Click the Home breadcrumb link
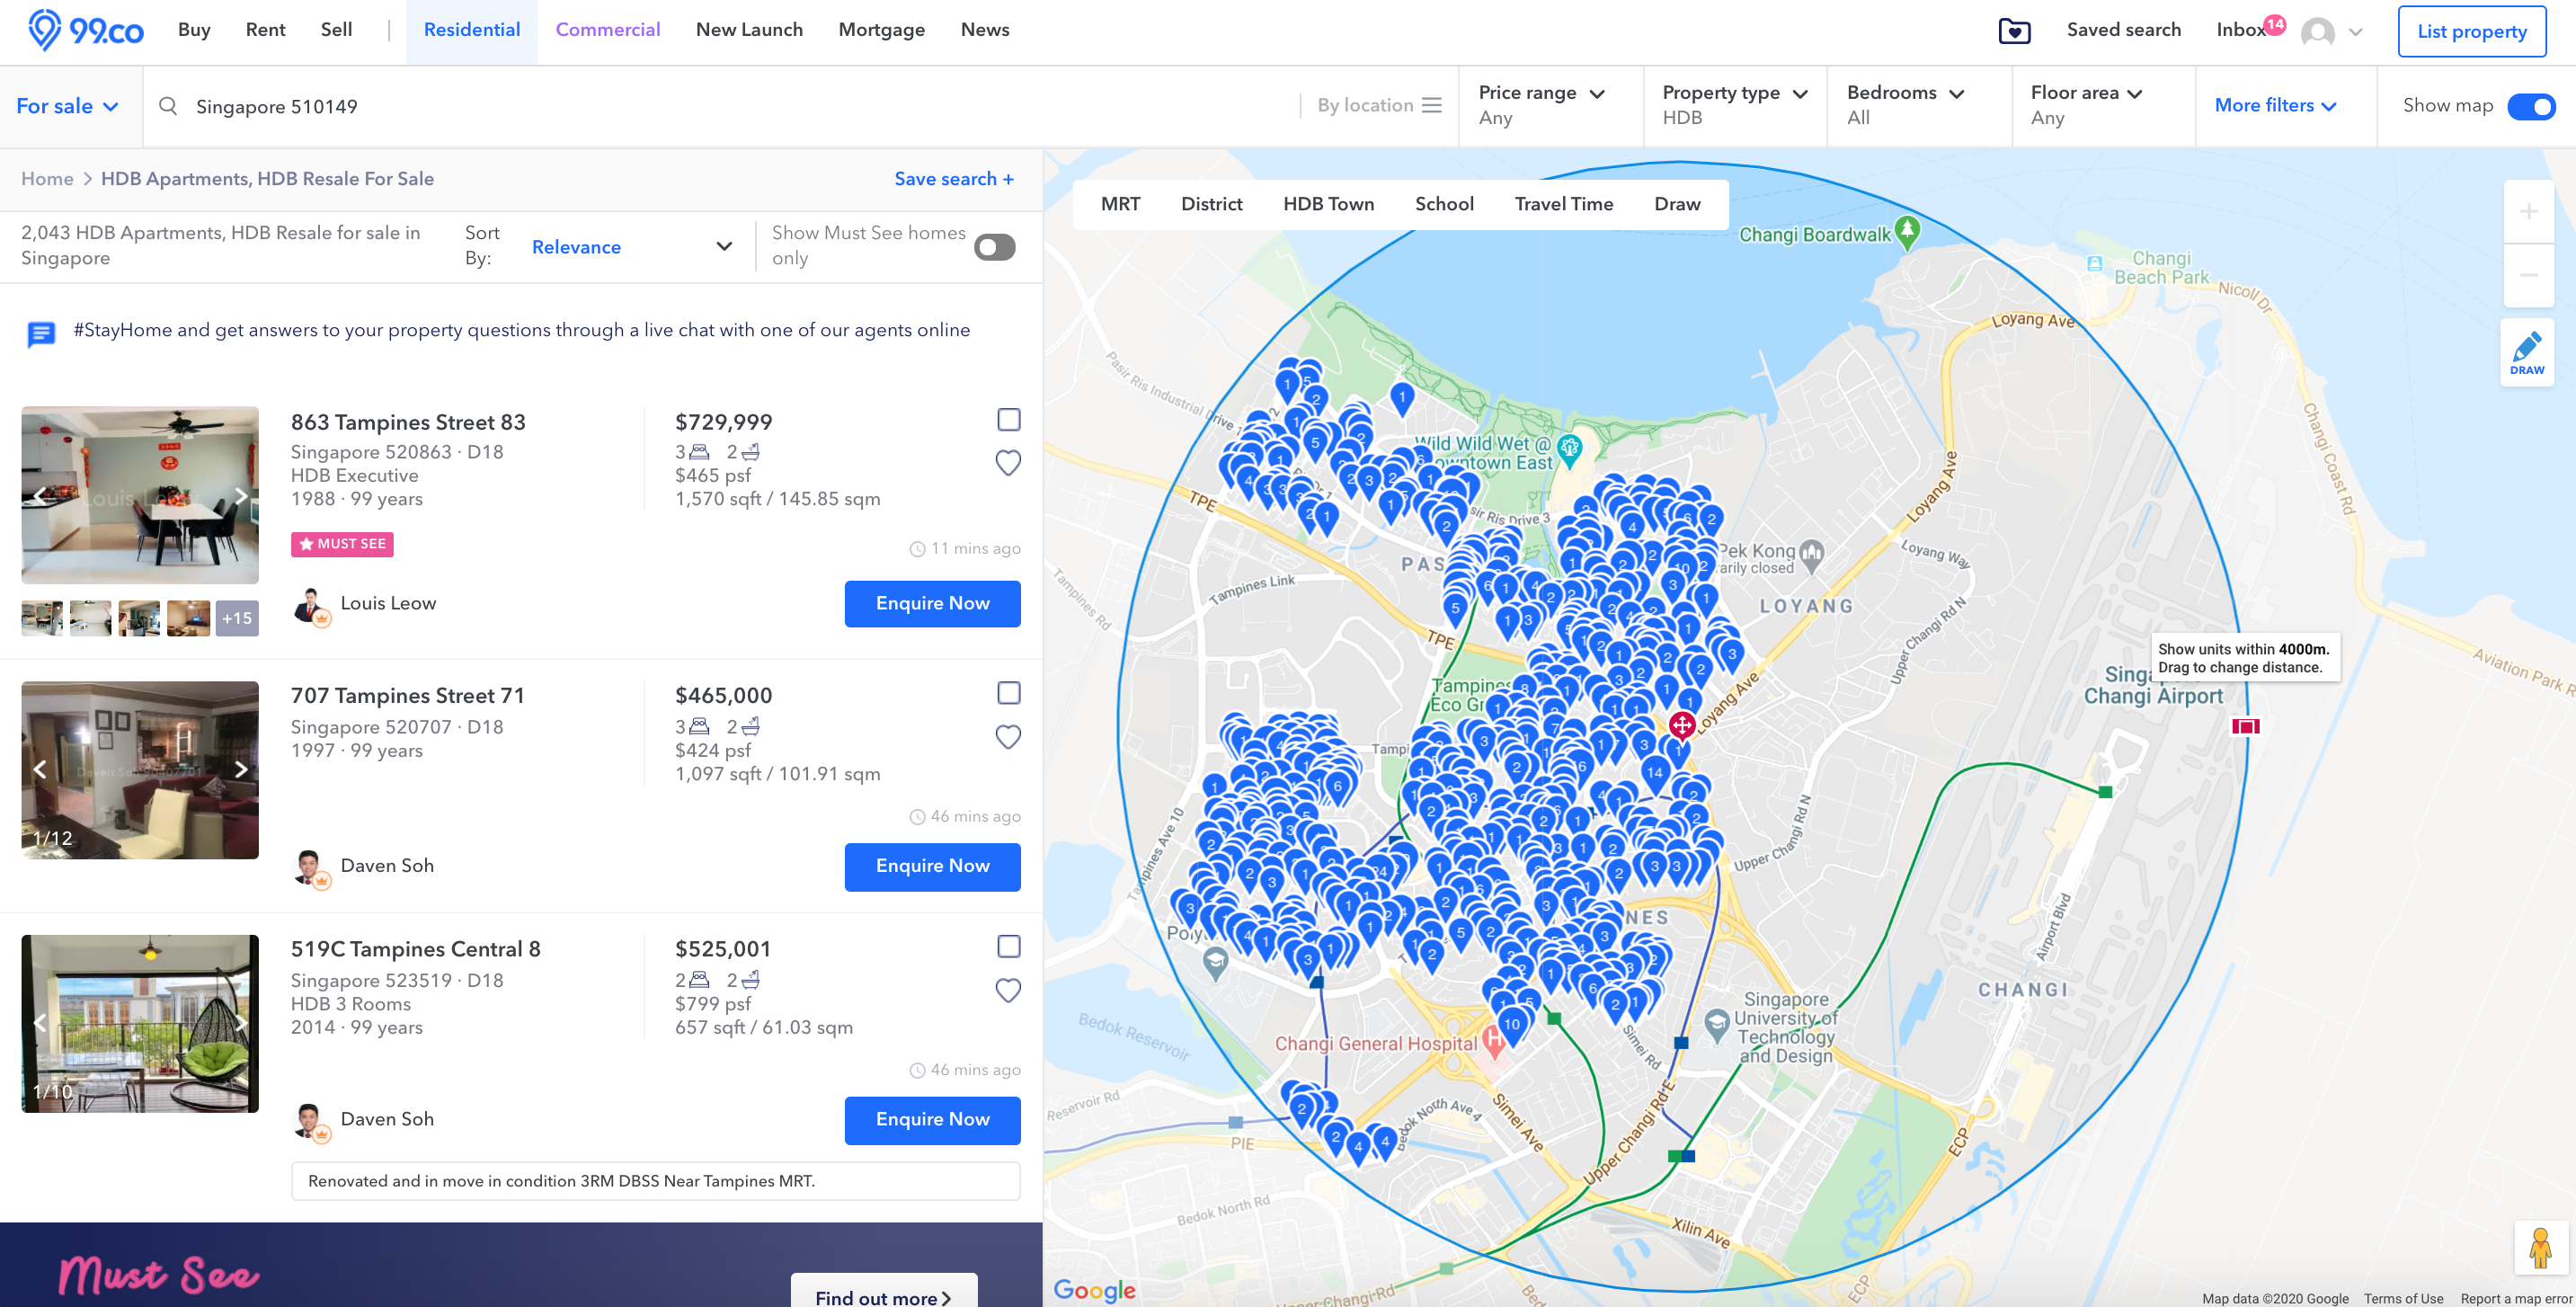 click(x=47, y=179)
